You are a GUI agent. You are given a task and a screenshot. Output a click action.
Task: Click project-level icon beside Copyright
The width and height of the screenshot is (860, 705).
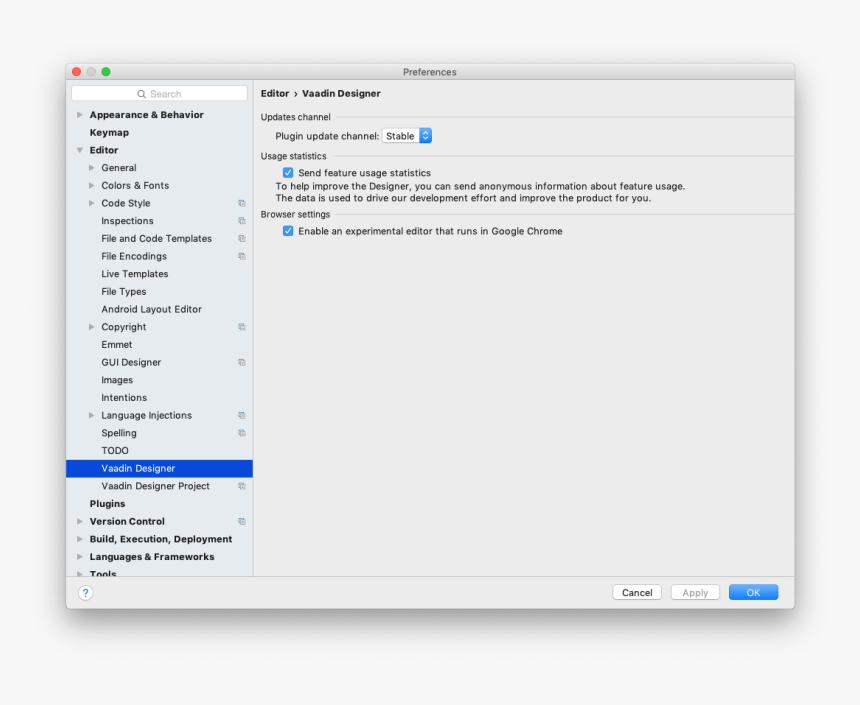[x=241, y=327]
